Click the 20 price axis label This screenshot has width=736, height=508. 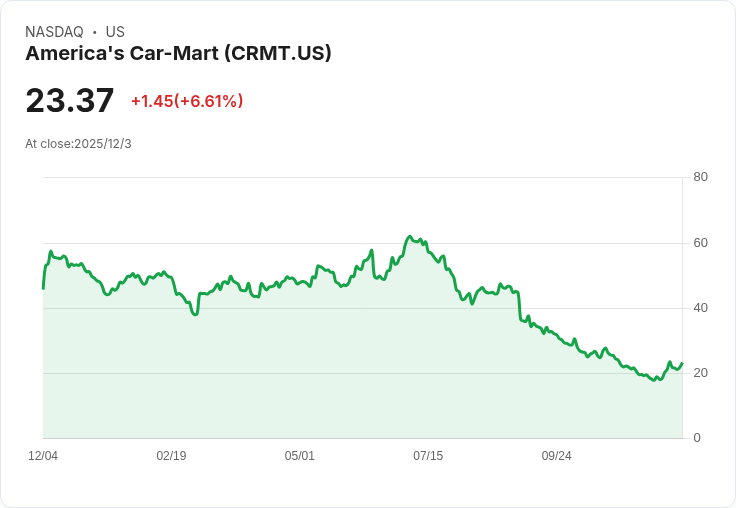700,373
